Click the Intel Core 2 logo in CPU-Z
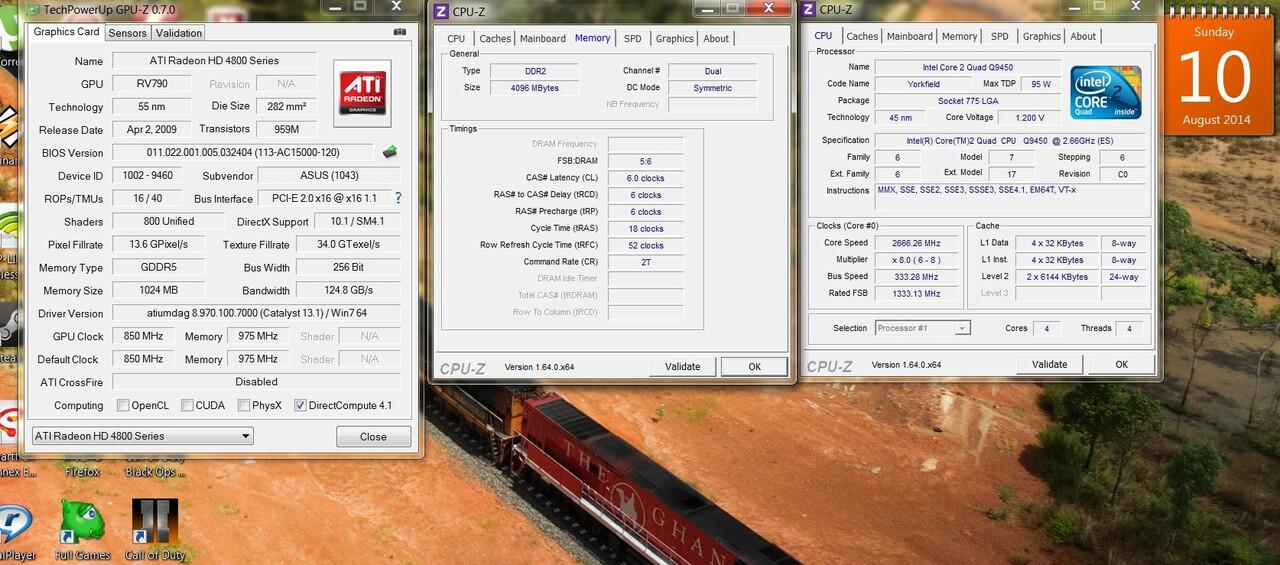Image resolution: width=1280 pixels, height=565 pixels. [1106, 93]
